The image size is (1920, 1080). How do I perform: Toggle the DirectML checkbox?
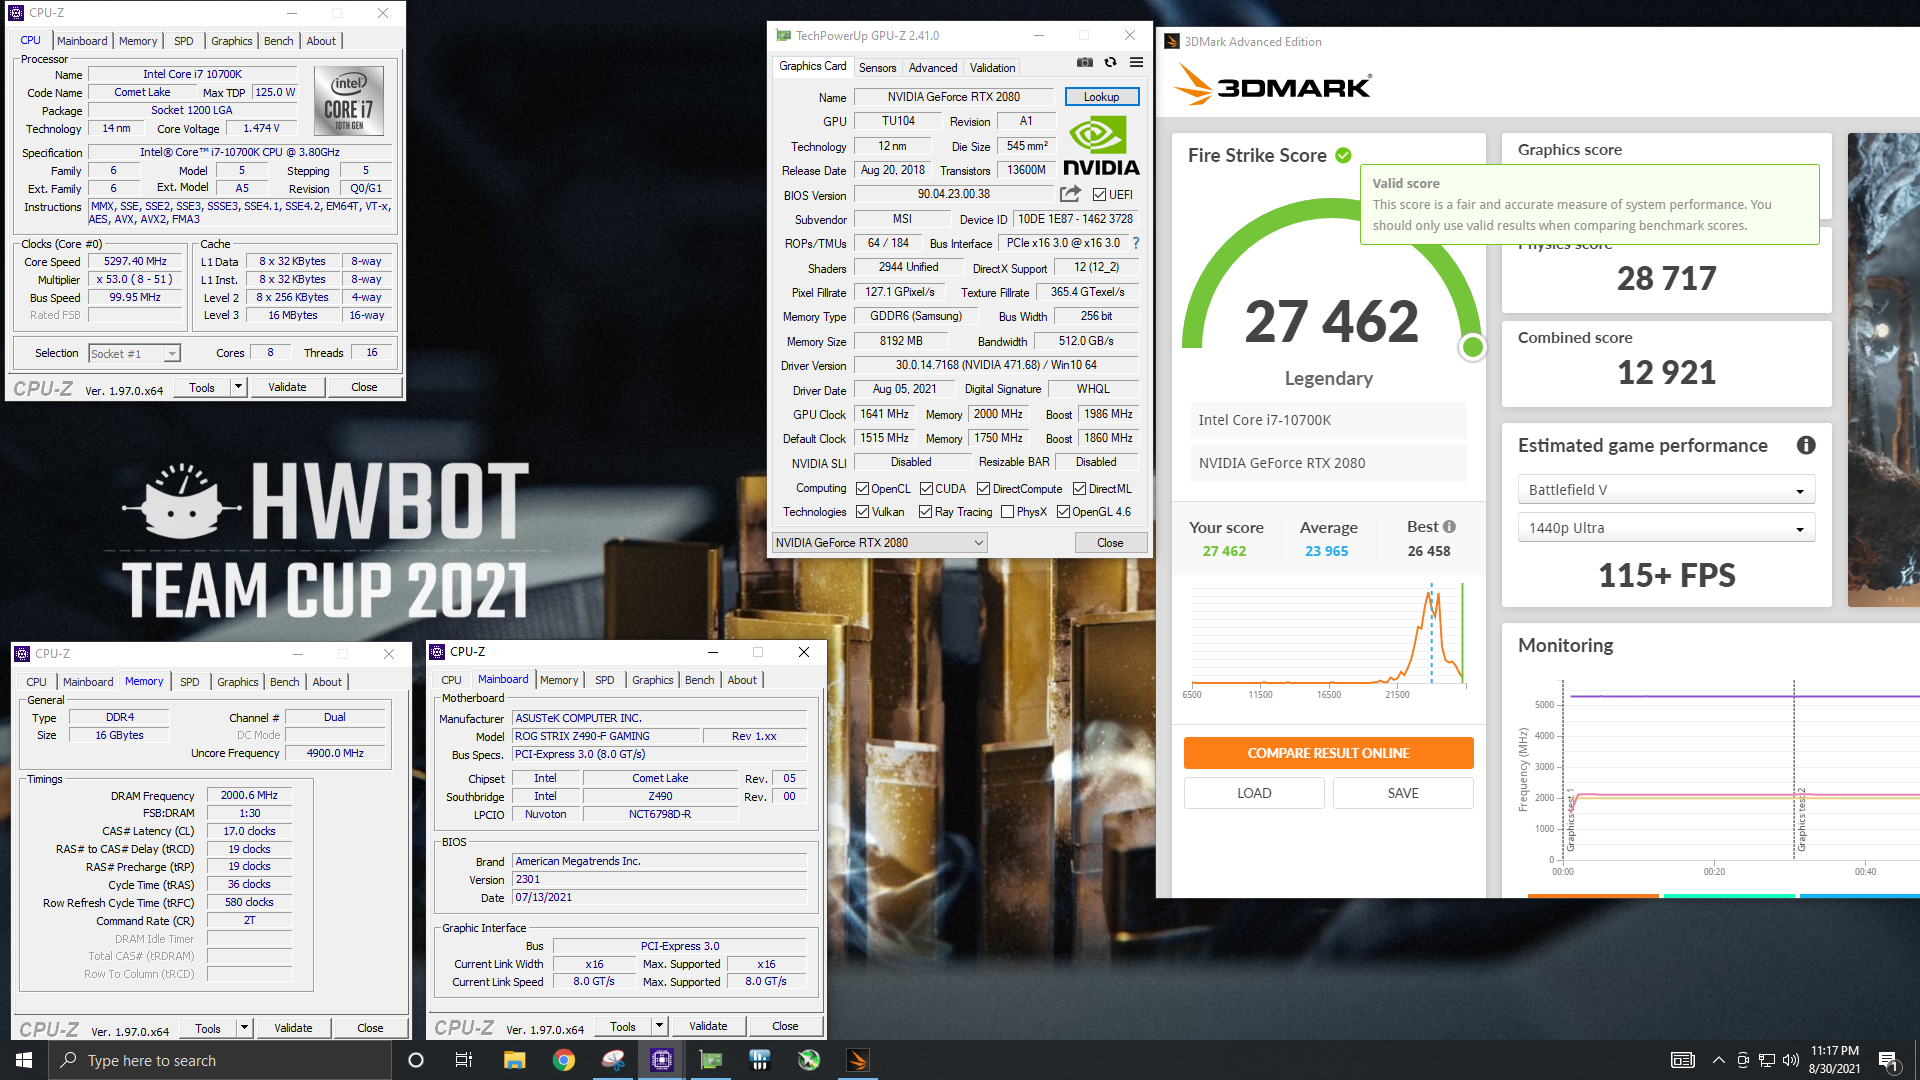tap(1079, 489)
